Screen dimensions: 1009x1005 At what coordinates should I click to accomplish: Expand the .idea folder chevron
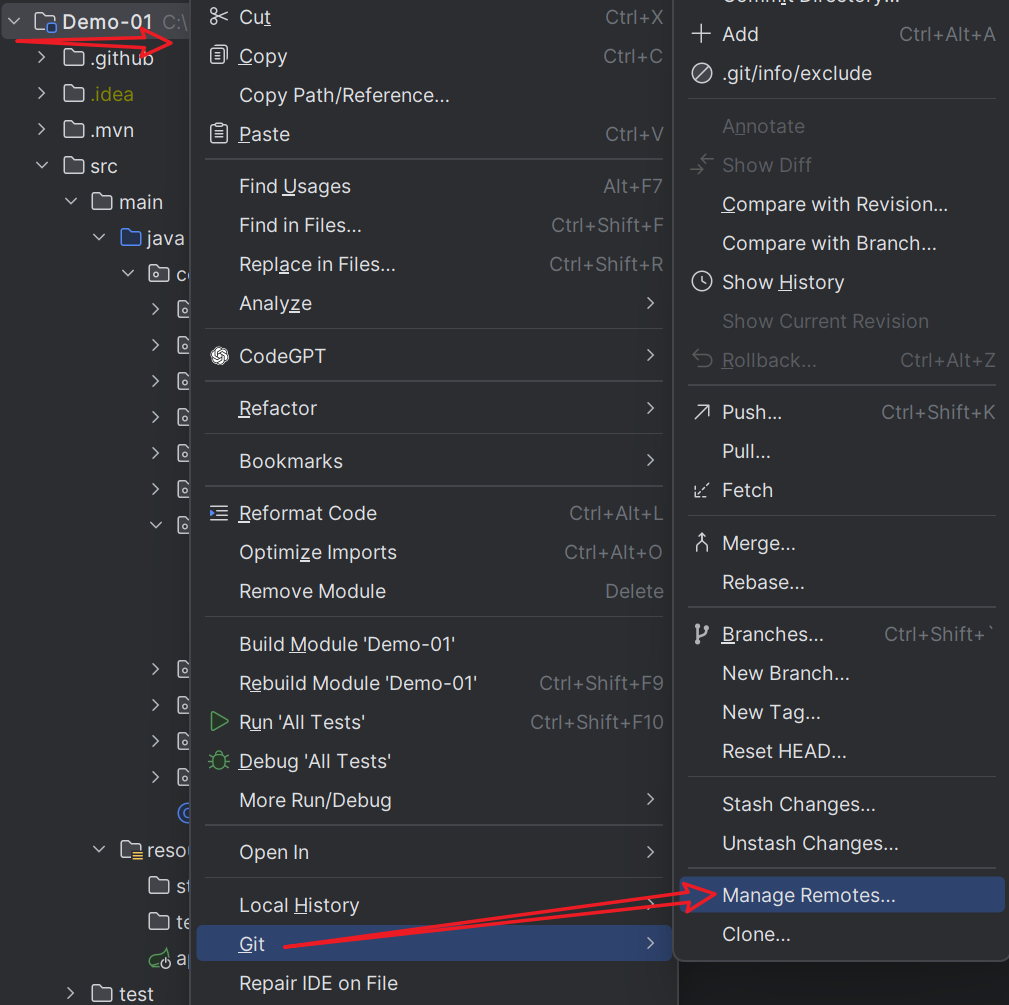tap(42, 94)
